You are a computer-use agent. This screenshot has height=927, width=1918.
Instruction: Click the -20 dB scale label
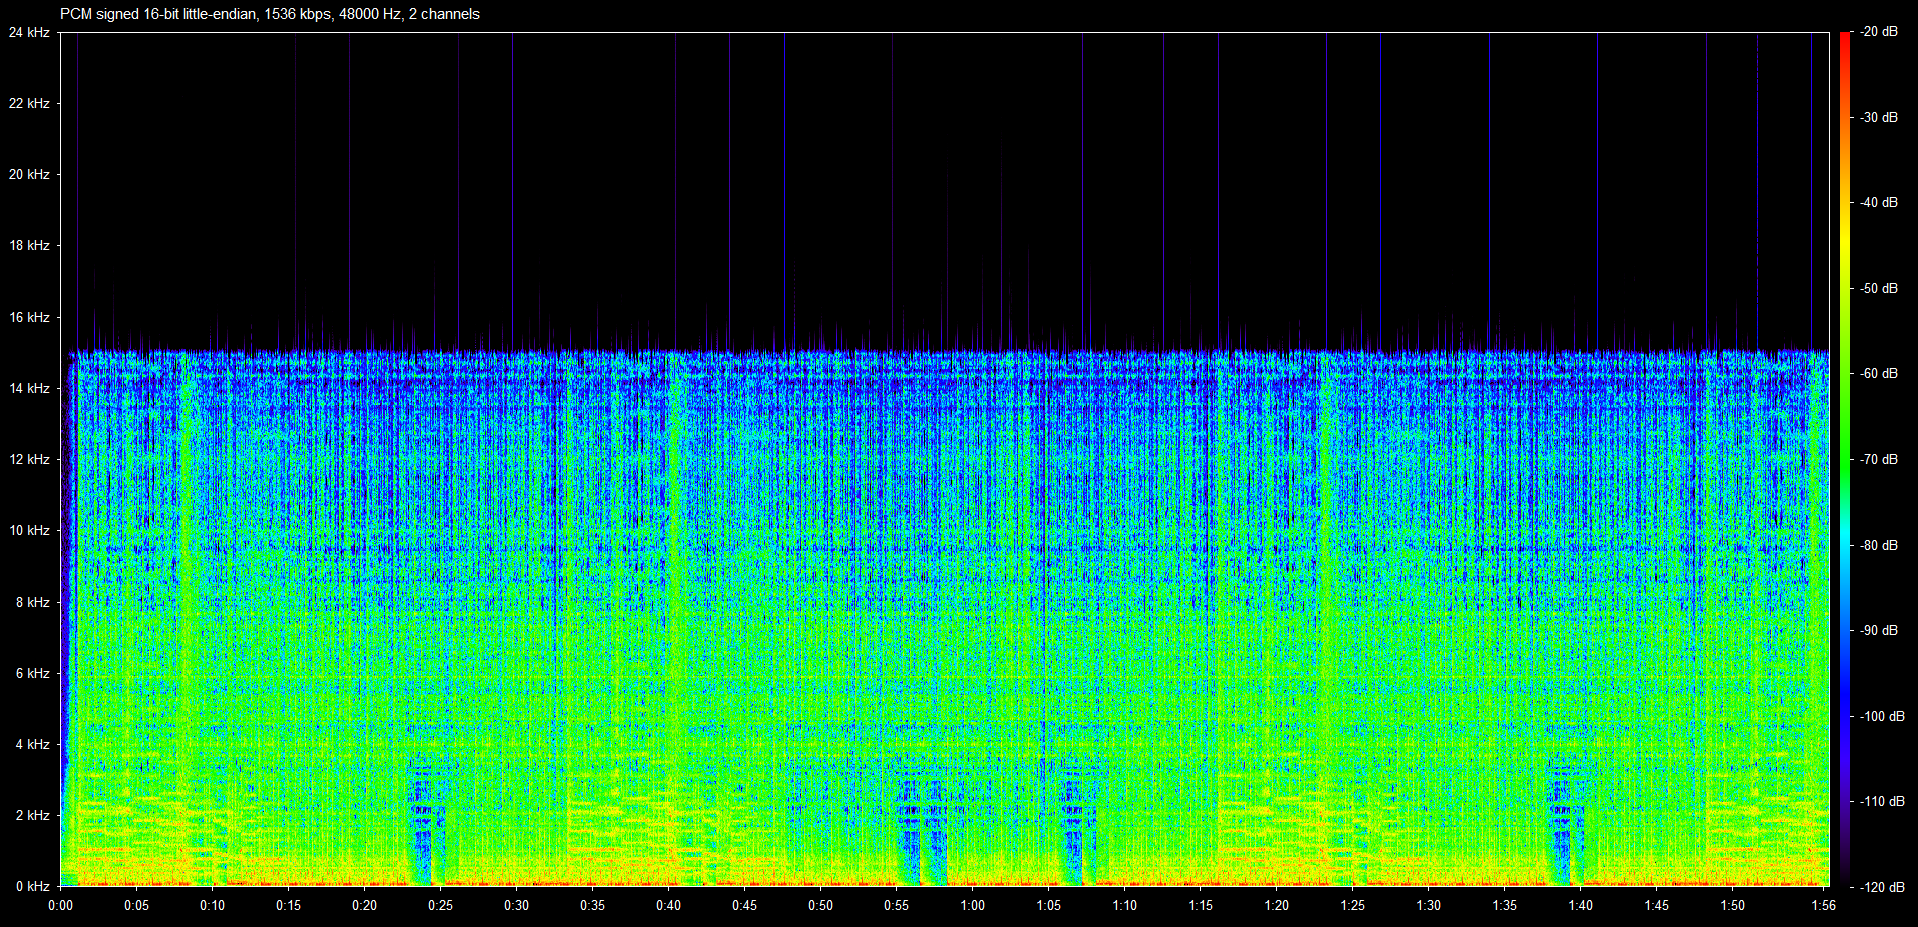(x=1879, y=32)
